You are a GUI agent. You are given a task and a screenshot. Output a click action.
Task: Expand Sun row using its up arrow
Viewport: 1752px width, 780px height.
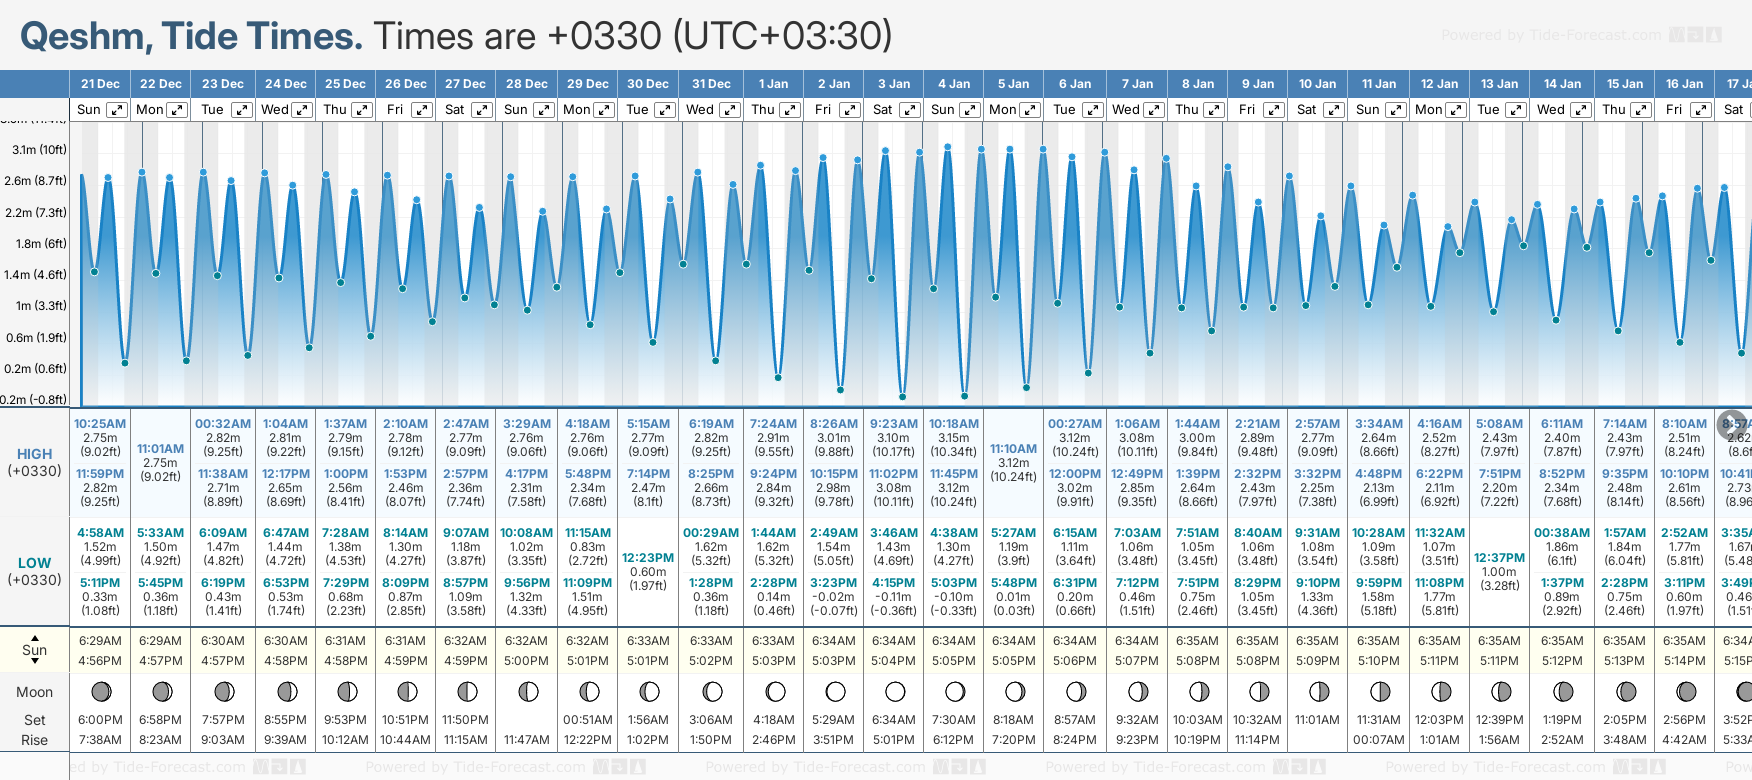tap(35, 637)
